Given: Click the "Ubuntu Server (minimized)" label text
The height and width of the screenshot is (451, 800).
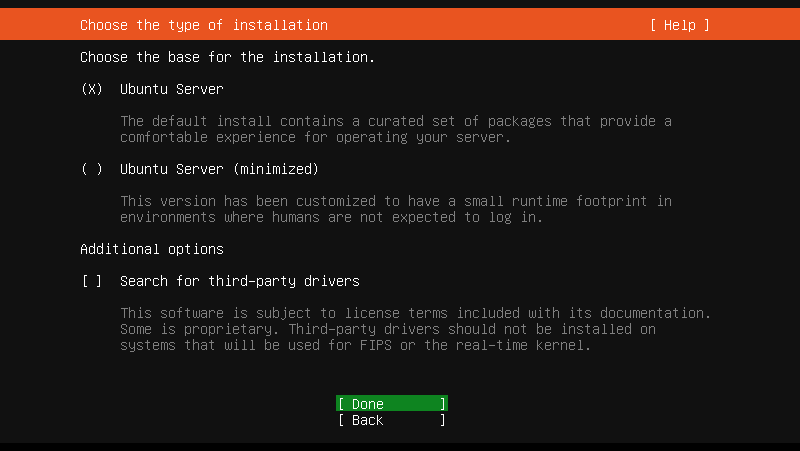Looking at the screenshot, I should 219,169.
